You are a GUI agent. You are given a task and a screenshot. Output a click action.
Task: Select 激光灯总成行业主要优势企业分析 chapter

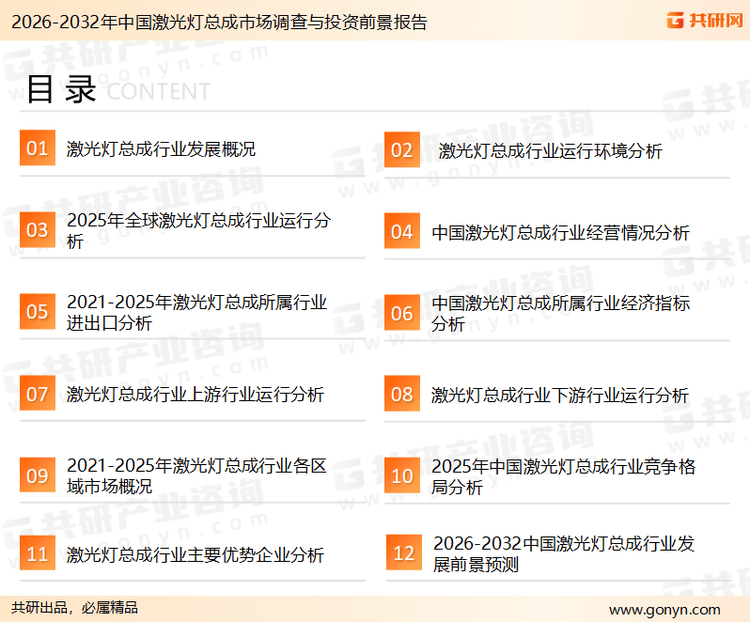coord(195,554)
